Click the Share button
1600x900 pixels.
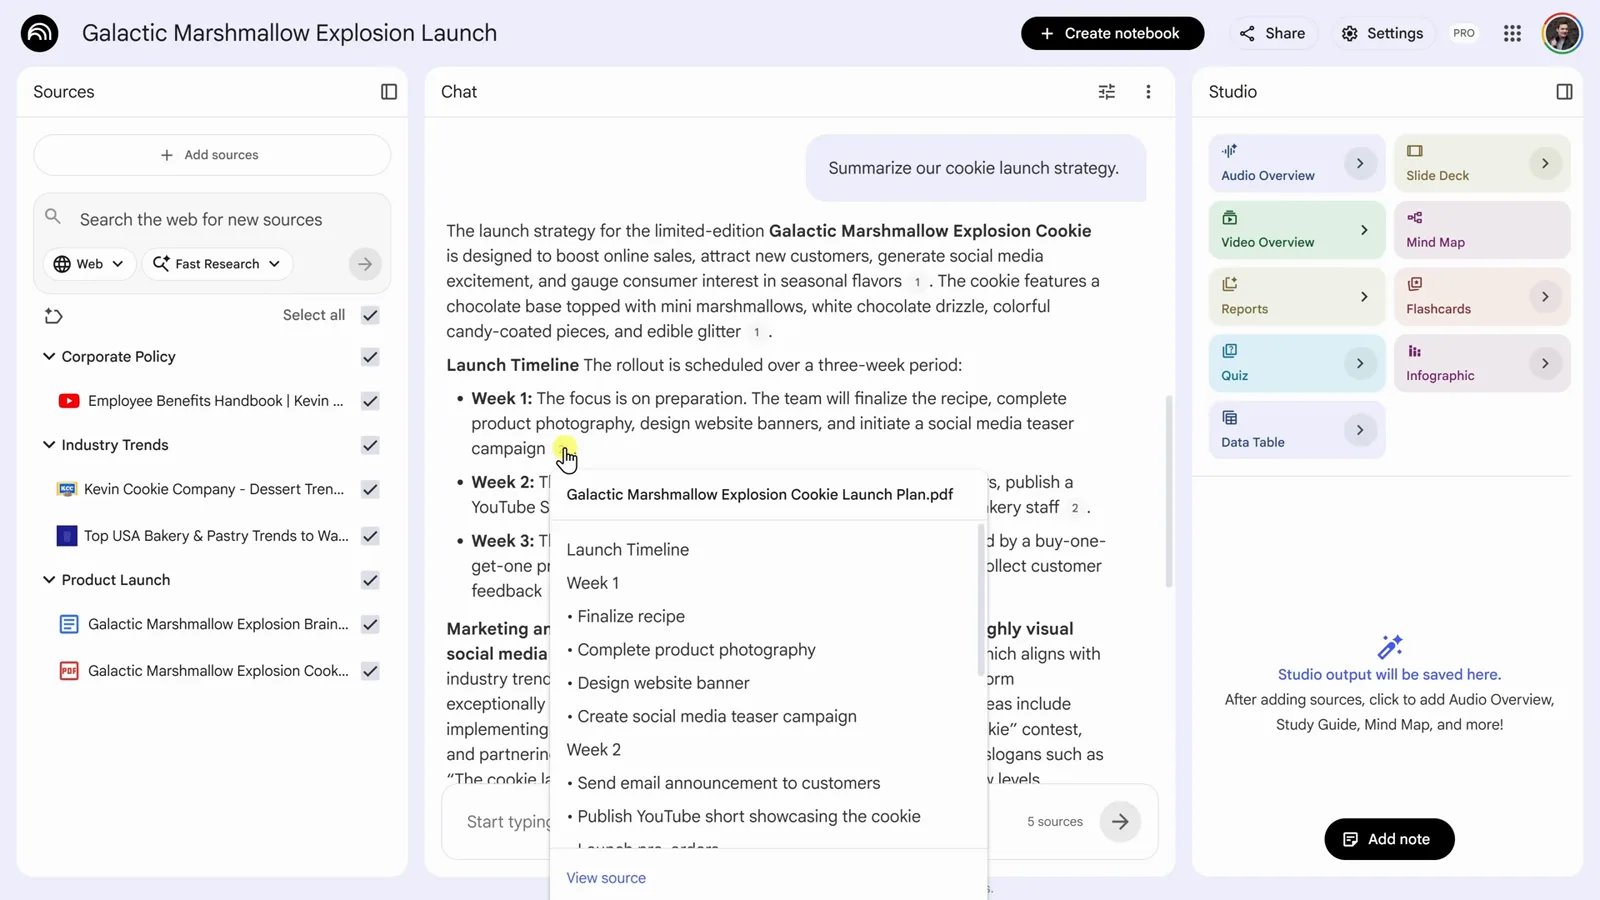[x=1272, y=33]
